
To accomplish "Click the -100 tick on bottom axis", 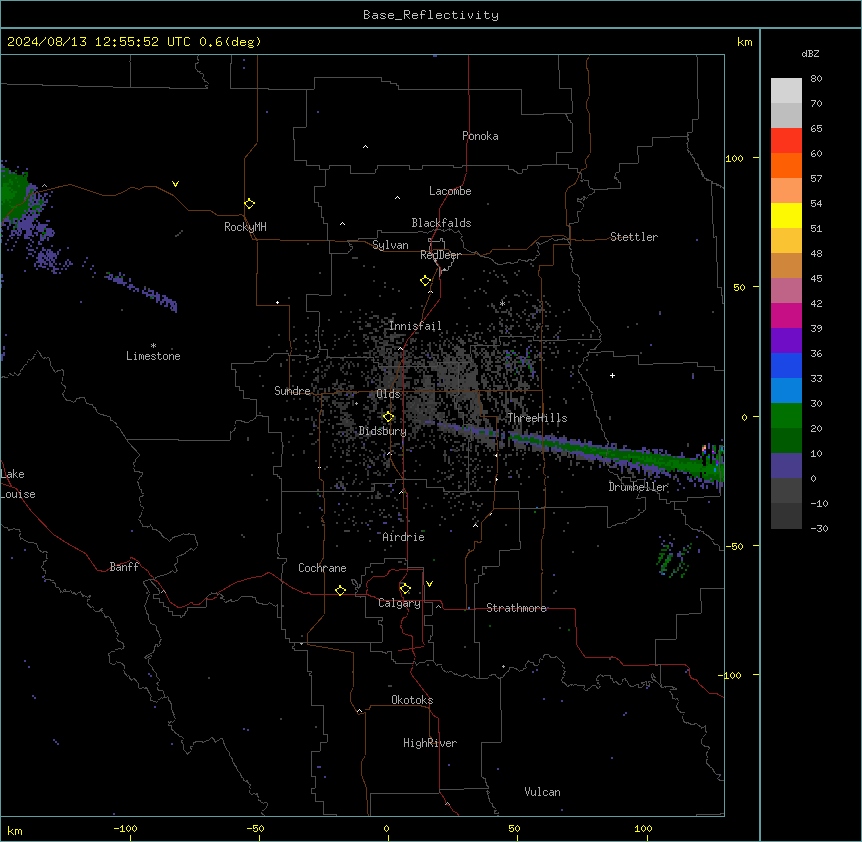I will 126,828.
